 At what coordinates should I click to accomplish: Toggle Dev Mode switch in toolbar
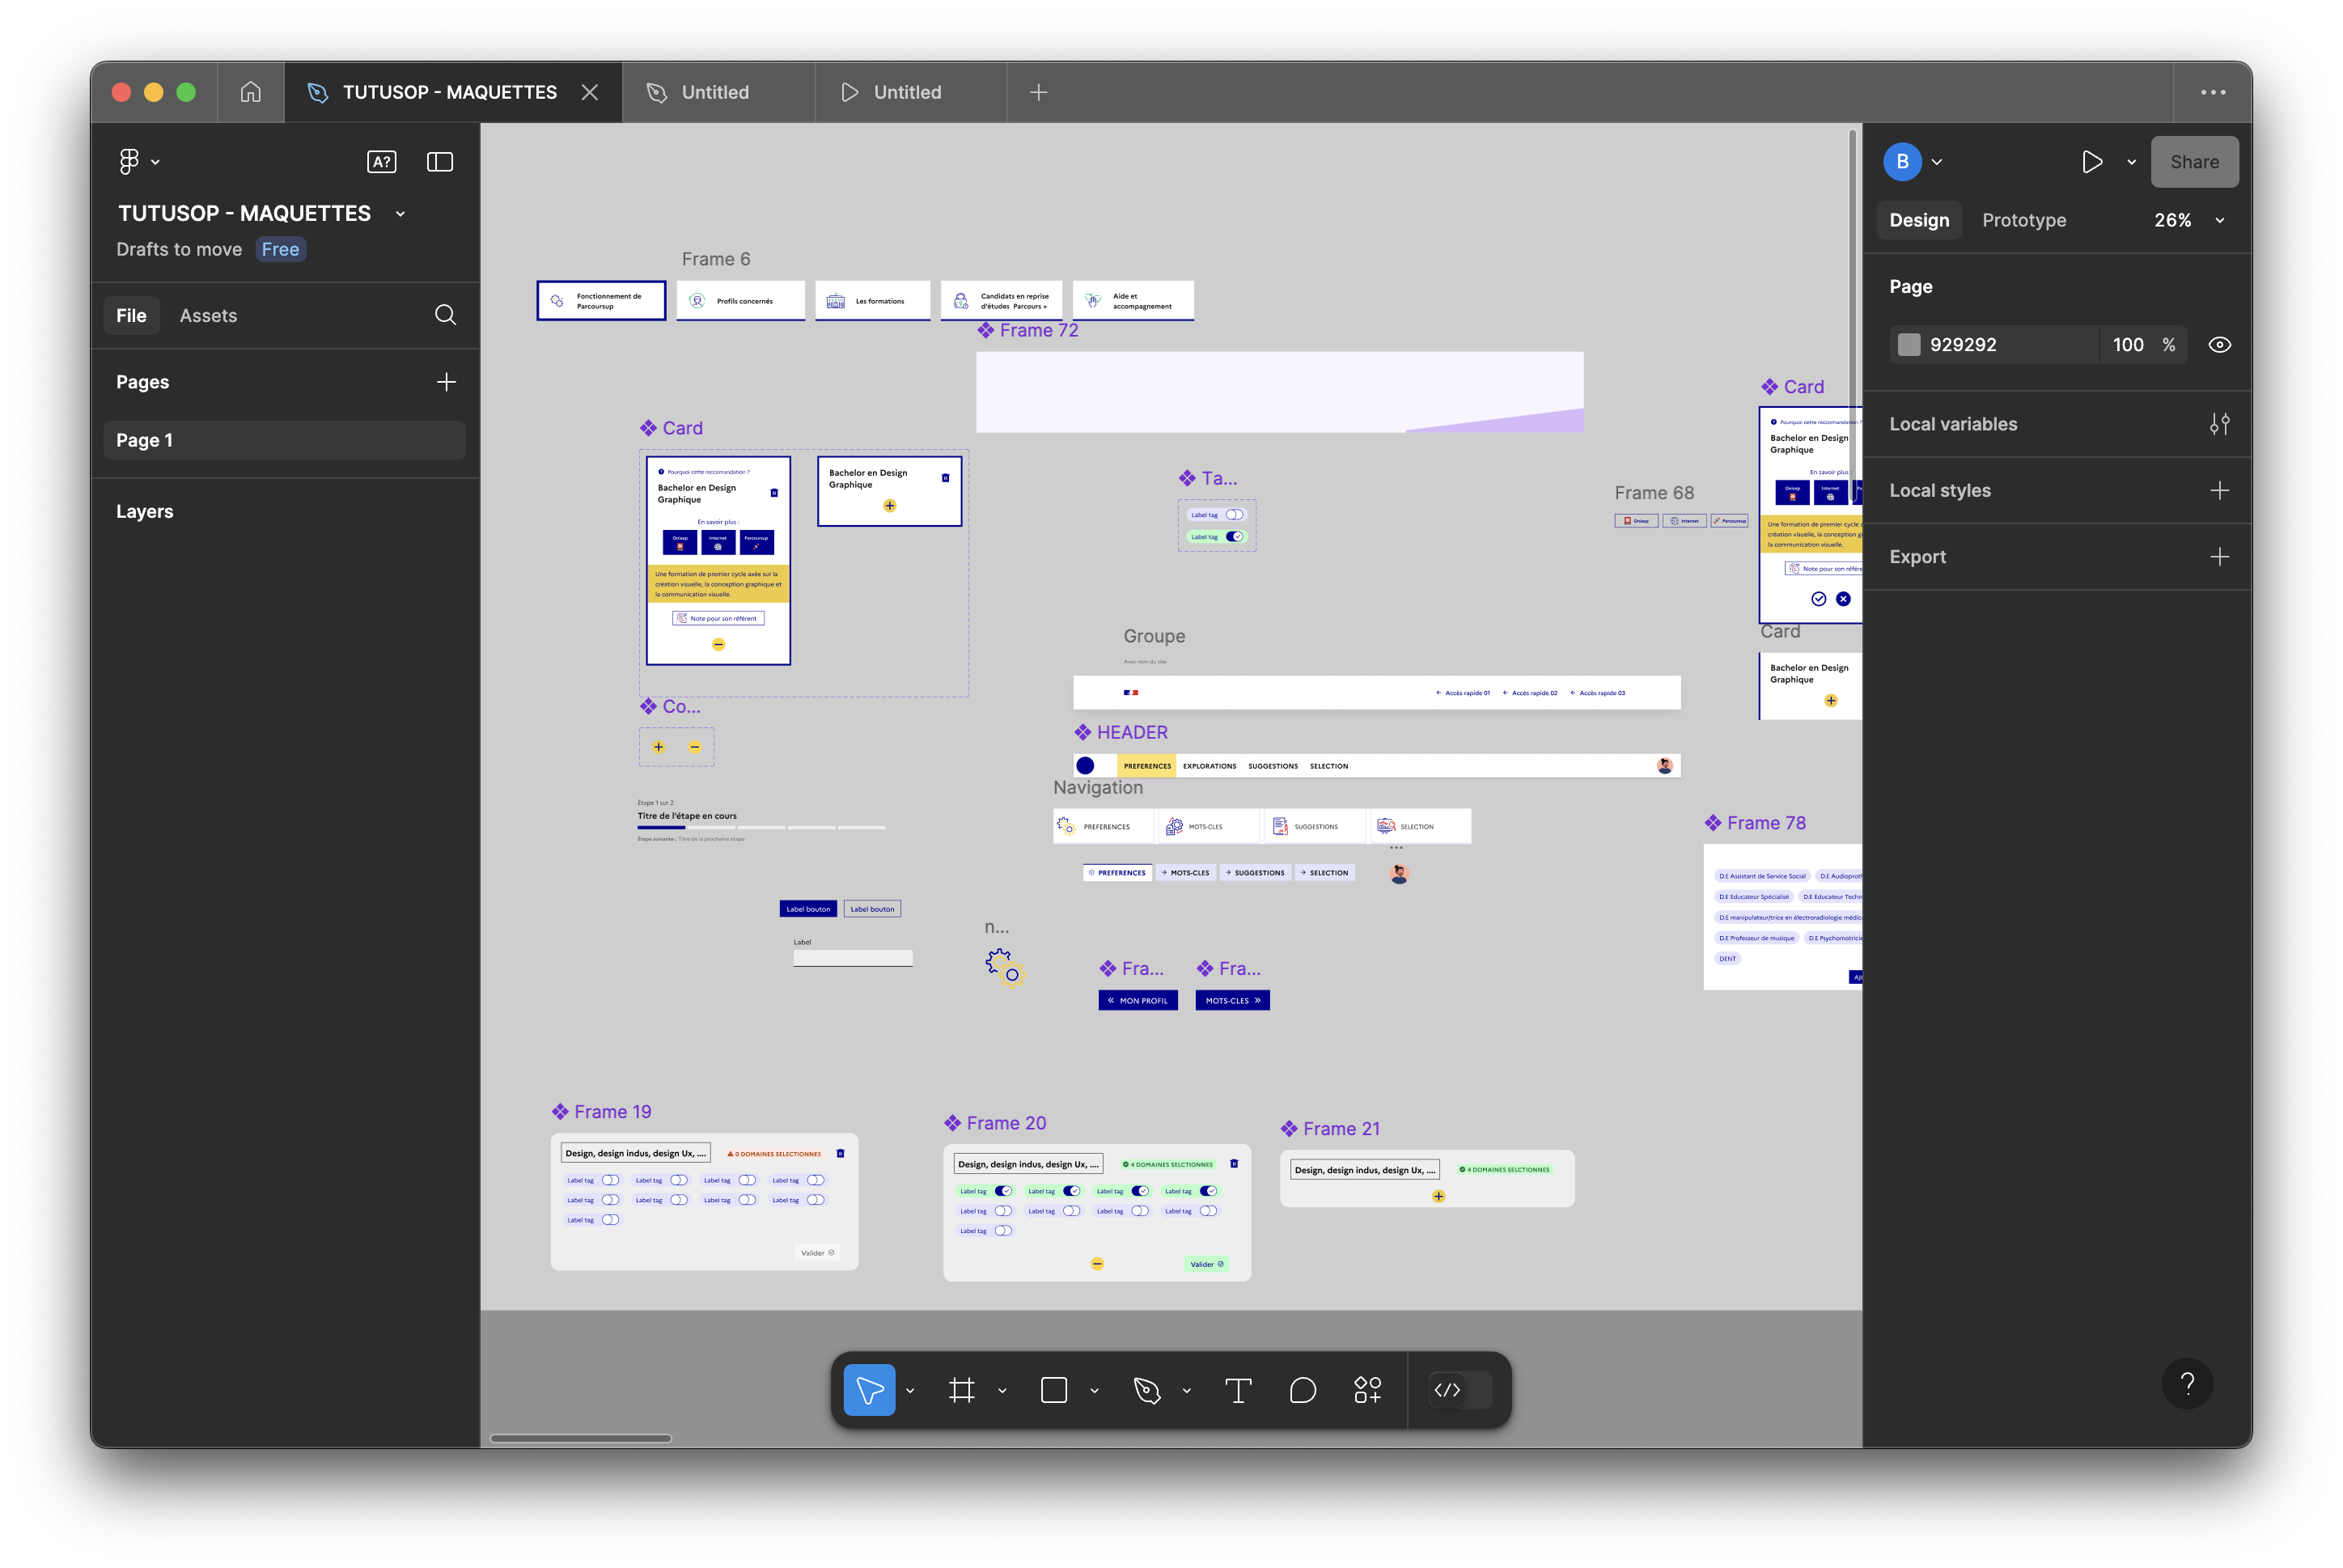tap(1459, 1390)
